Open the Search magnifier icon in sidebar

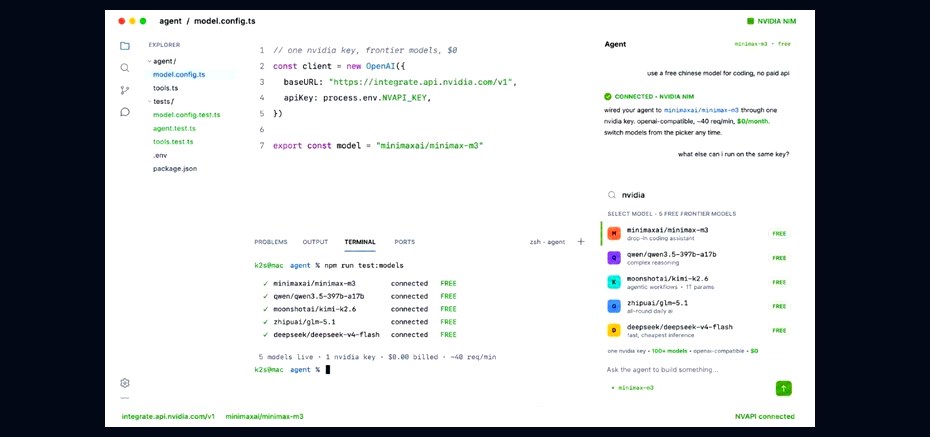(x=125, y=68)
